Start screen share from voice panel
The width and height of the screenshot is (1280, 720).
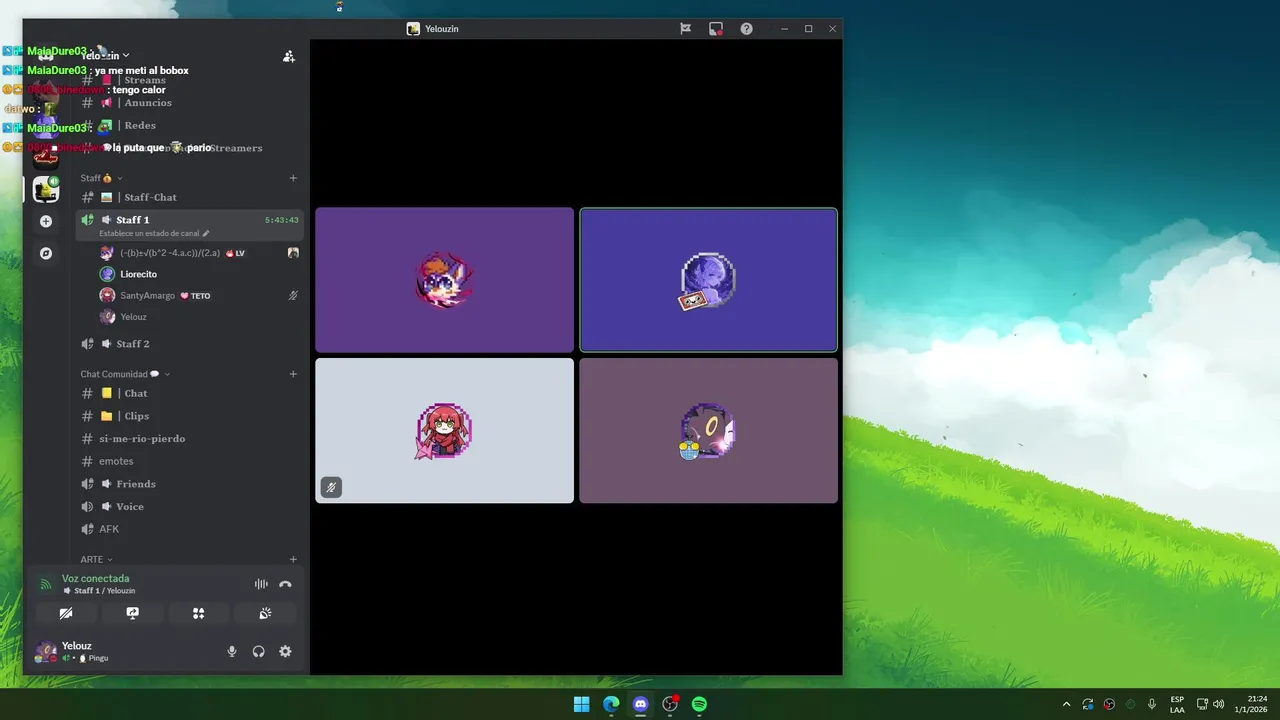[132, 613]
